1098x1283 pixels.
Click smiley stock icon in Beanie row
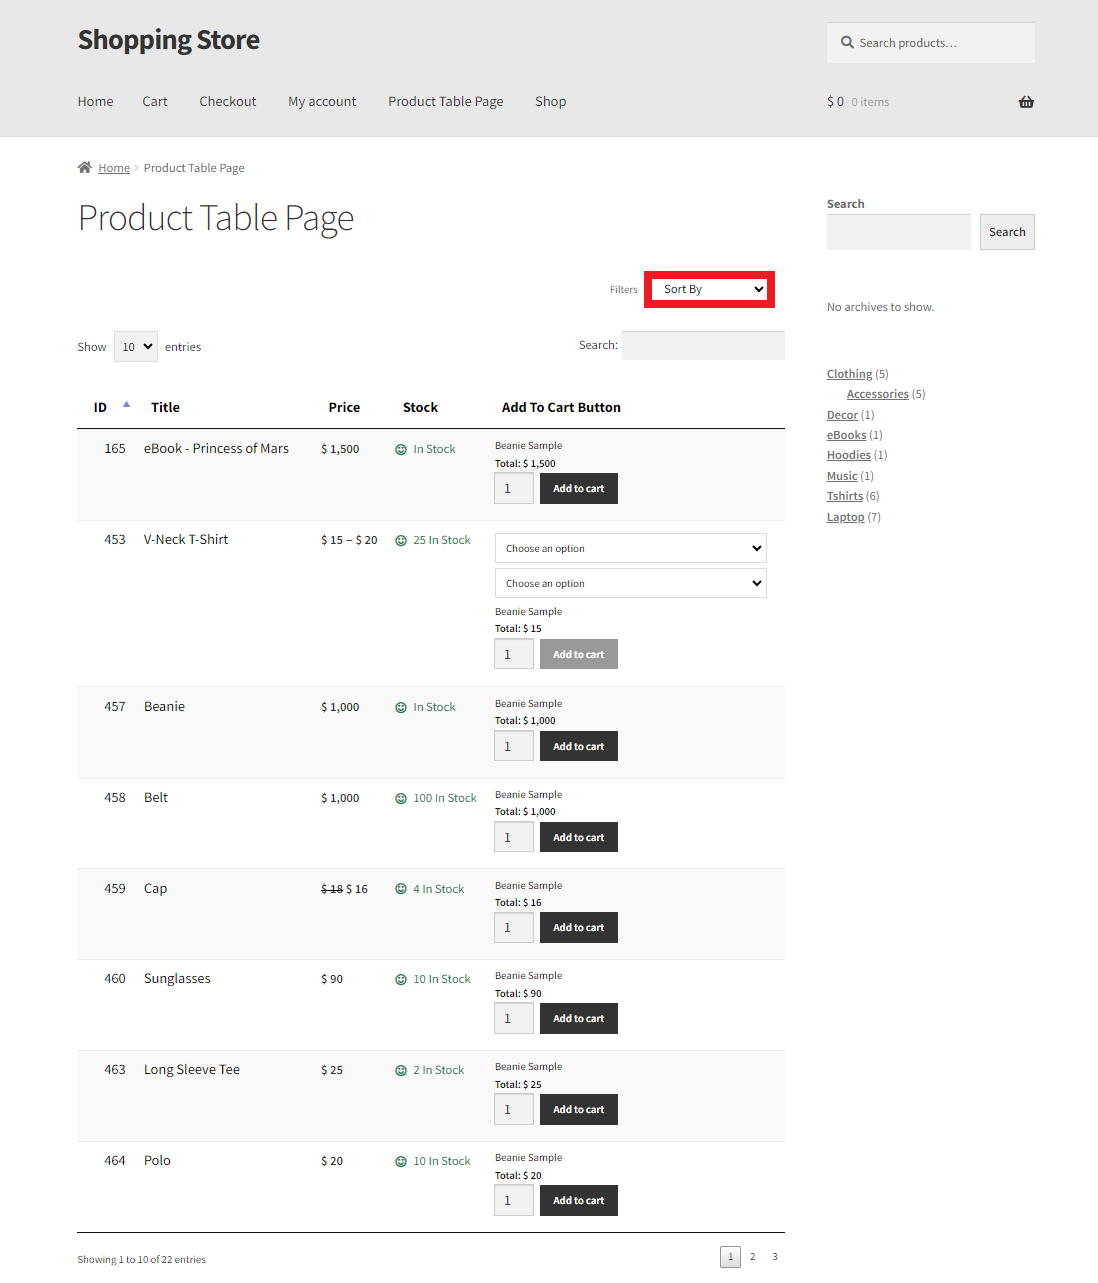pos(401,708)
